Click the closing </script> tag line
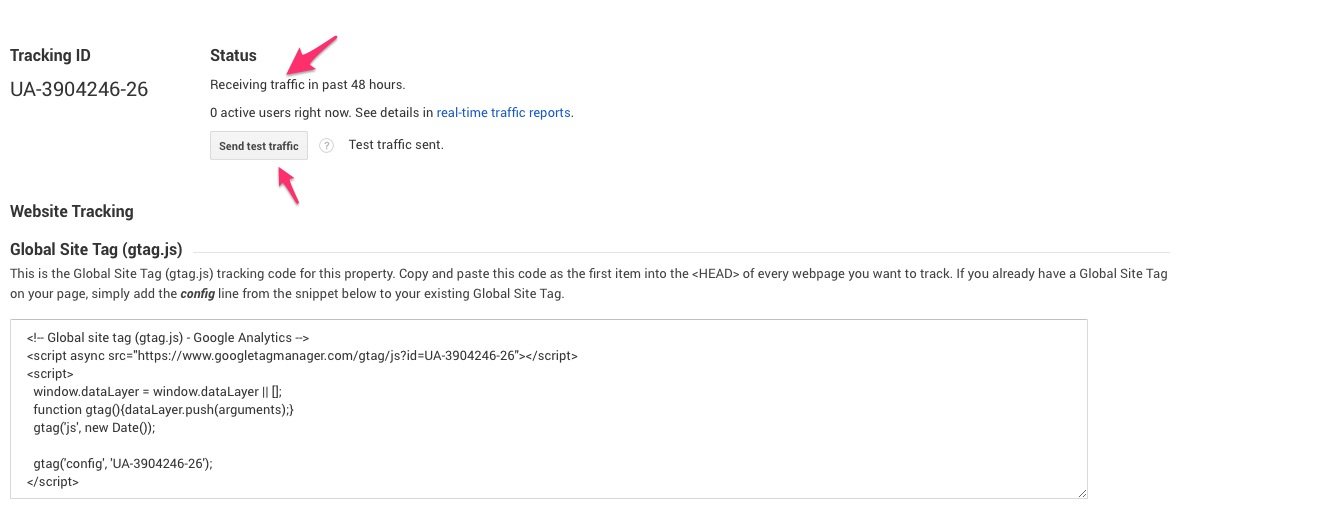Image resolution: width=1333 pixels, height=506 pixels. click(x=53, y=482)
